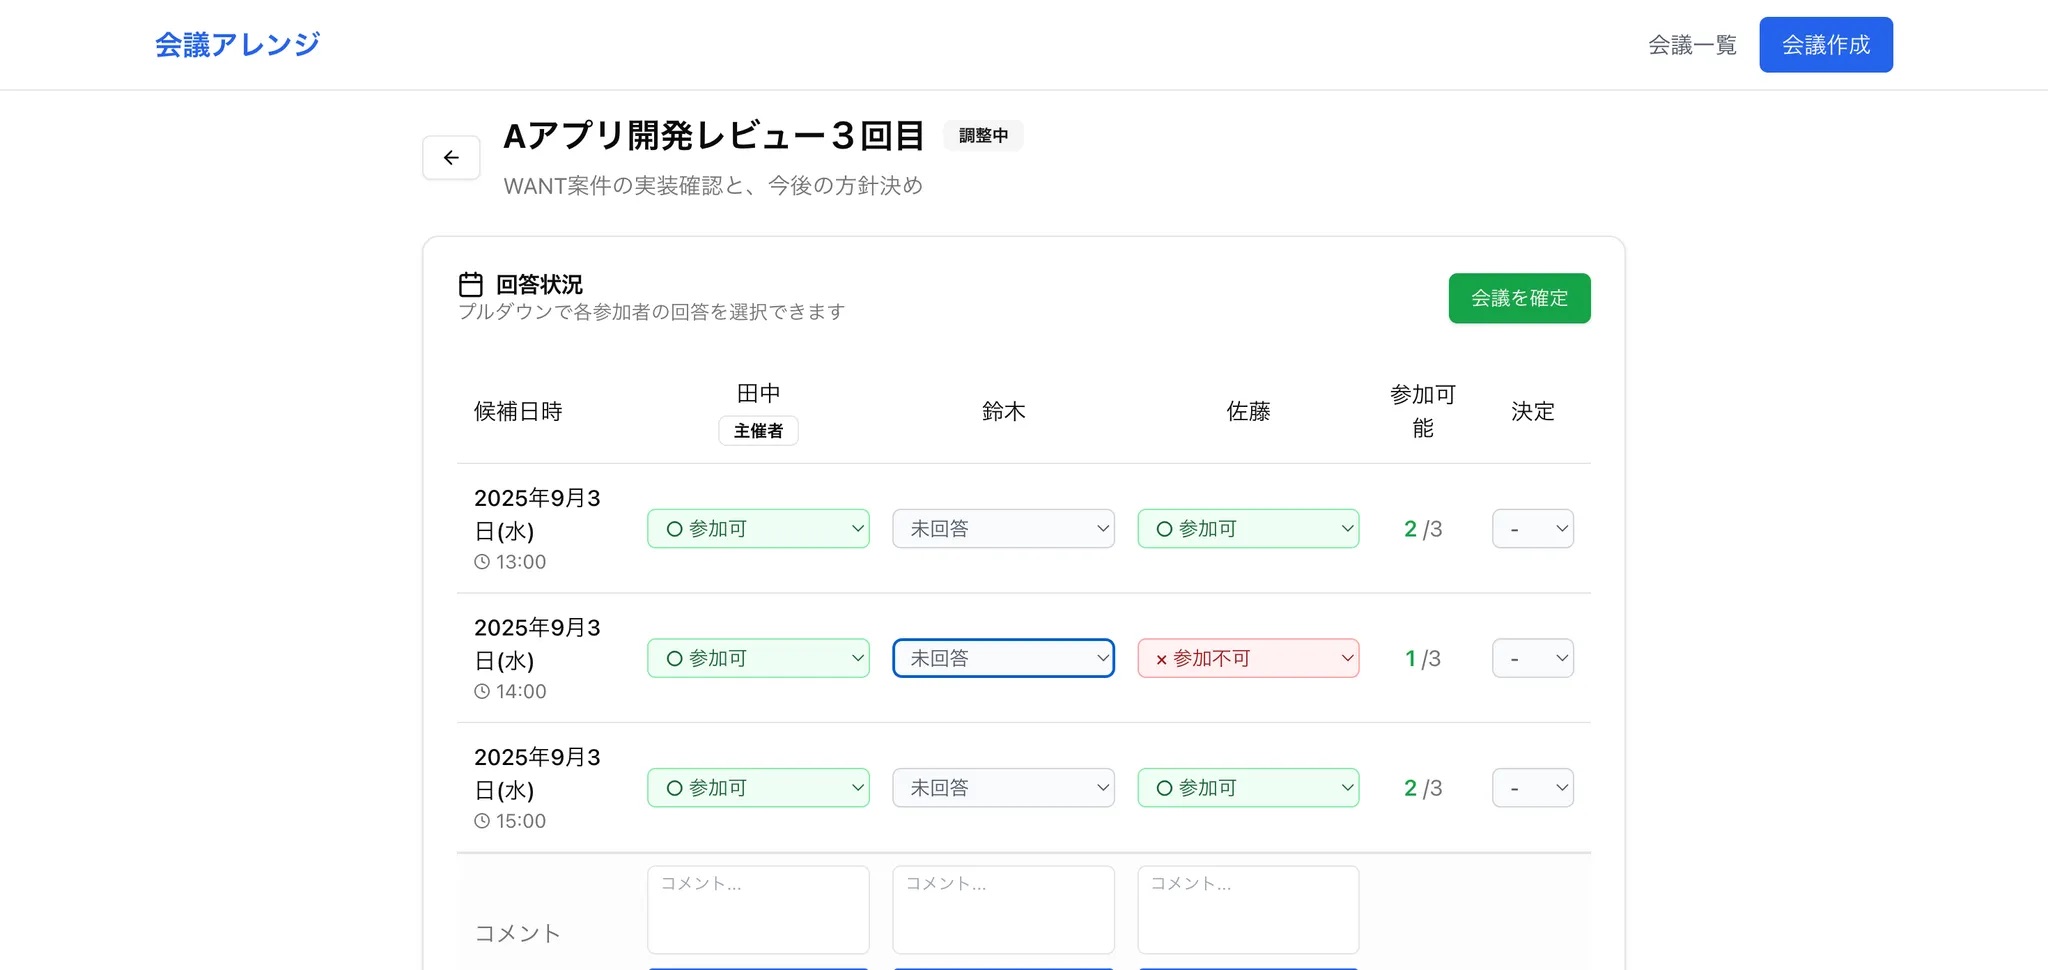Click the clock icon next to 13:00
The width and height of the screenshot is (2048, 970).
coord(482,562)
